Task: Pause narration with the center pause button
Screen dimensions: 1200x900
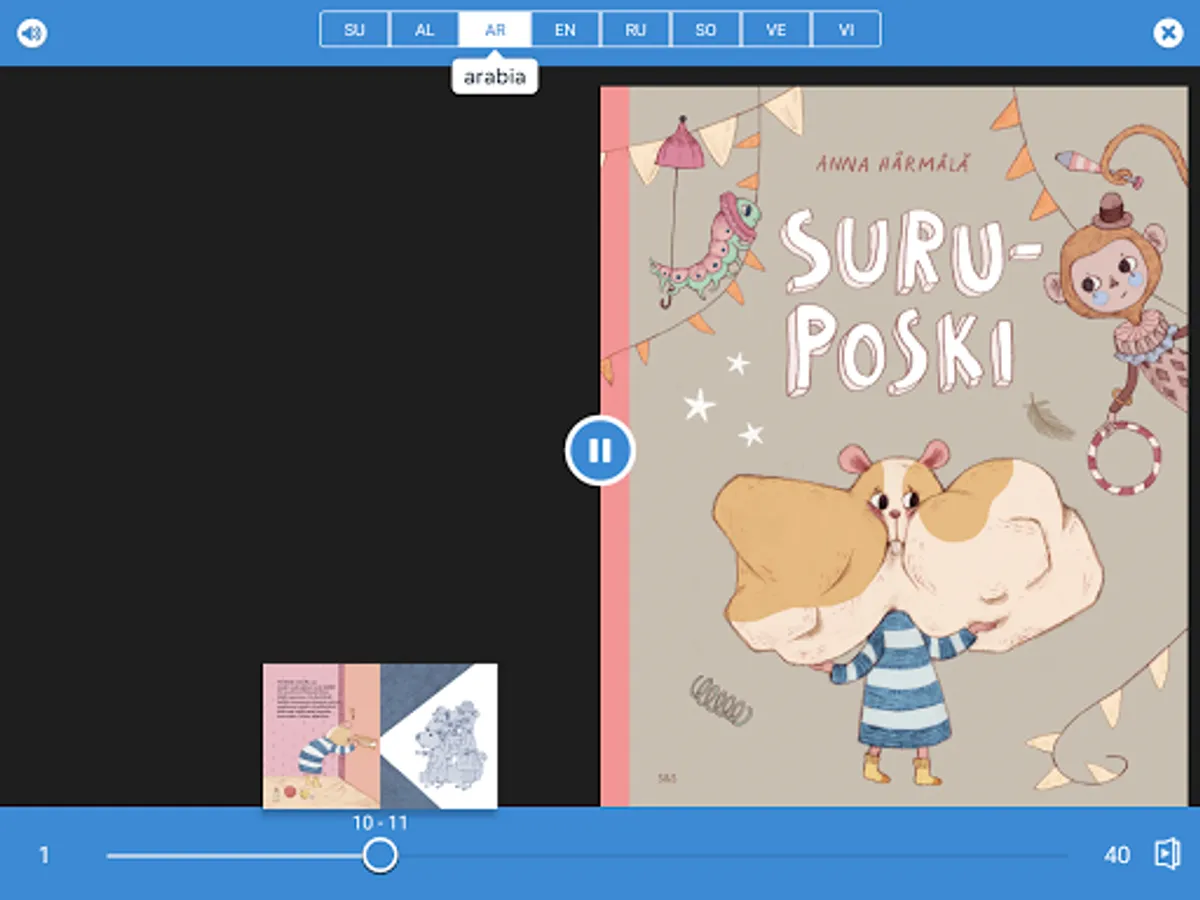Action: pos(600,451)
